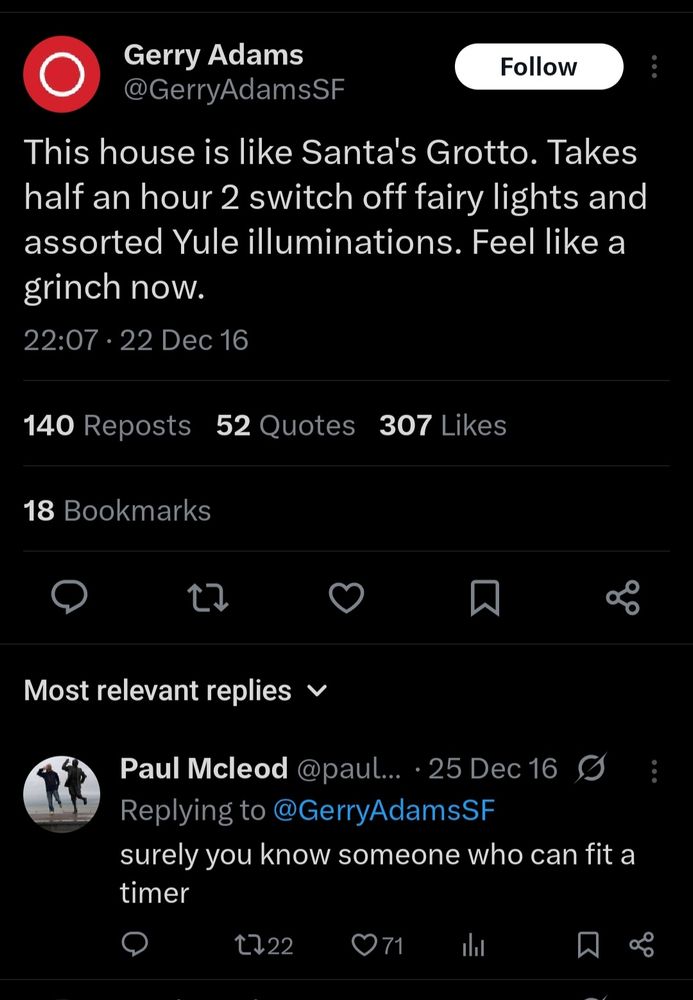Share Paul Mcleod's reply

click(x=641, y=945)
